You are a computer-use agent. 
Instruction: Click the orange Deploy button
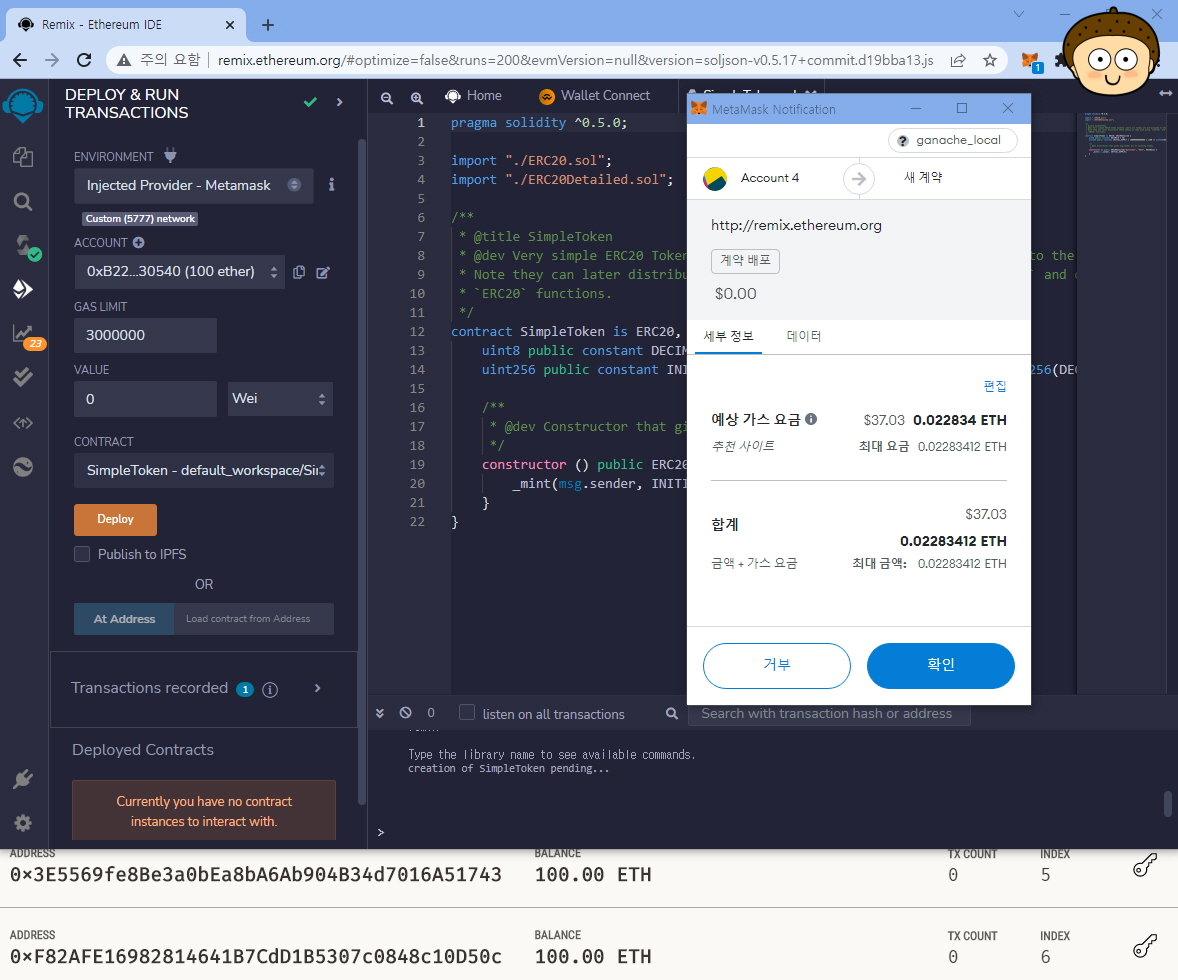coord(115,519)
